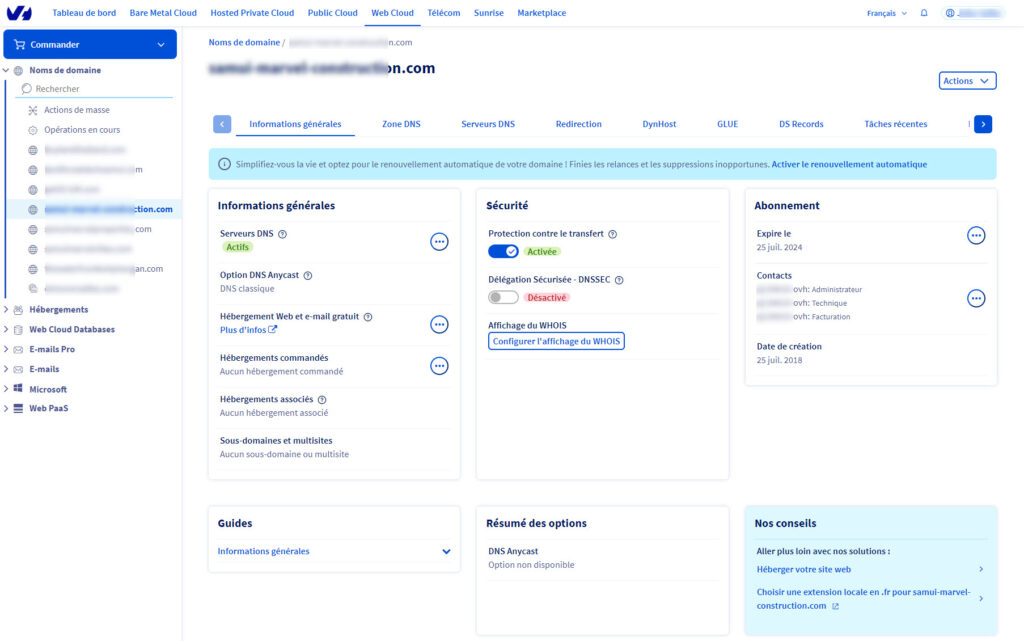Screen dimensions: 1024x641
Task: Click the cart icon in Commander button
Action: click(x=20, y=44)
